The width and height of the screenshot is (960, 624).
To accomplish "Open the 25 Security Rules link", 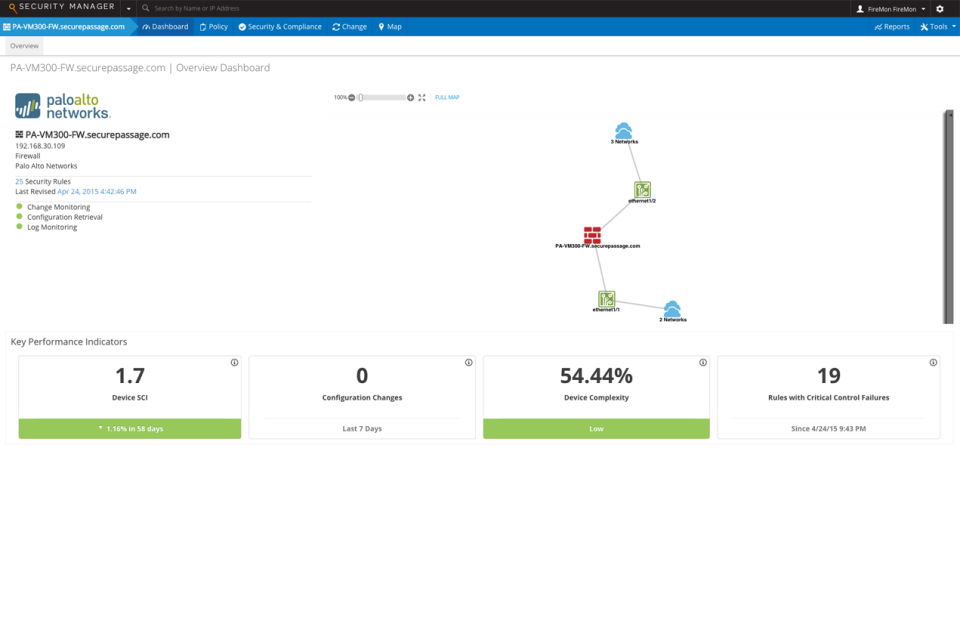I will (44, 180).
